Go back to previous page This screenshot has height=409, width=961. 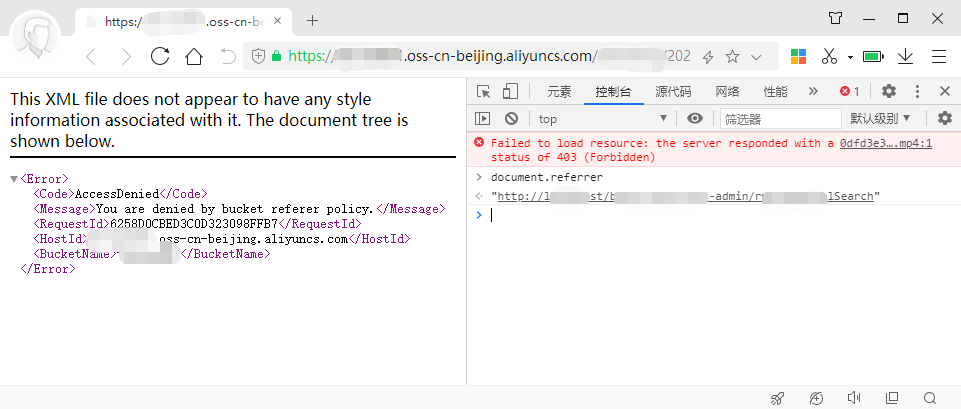point(91,57)
